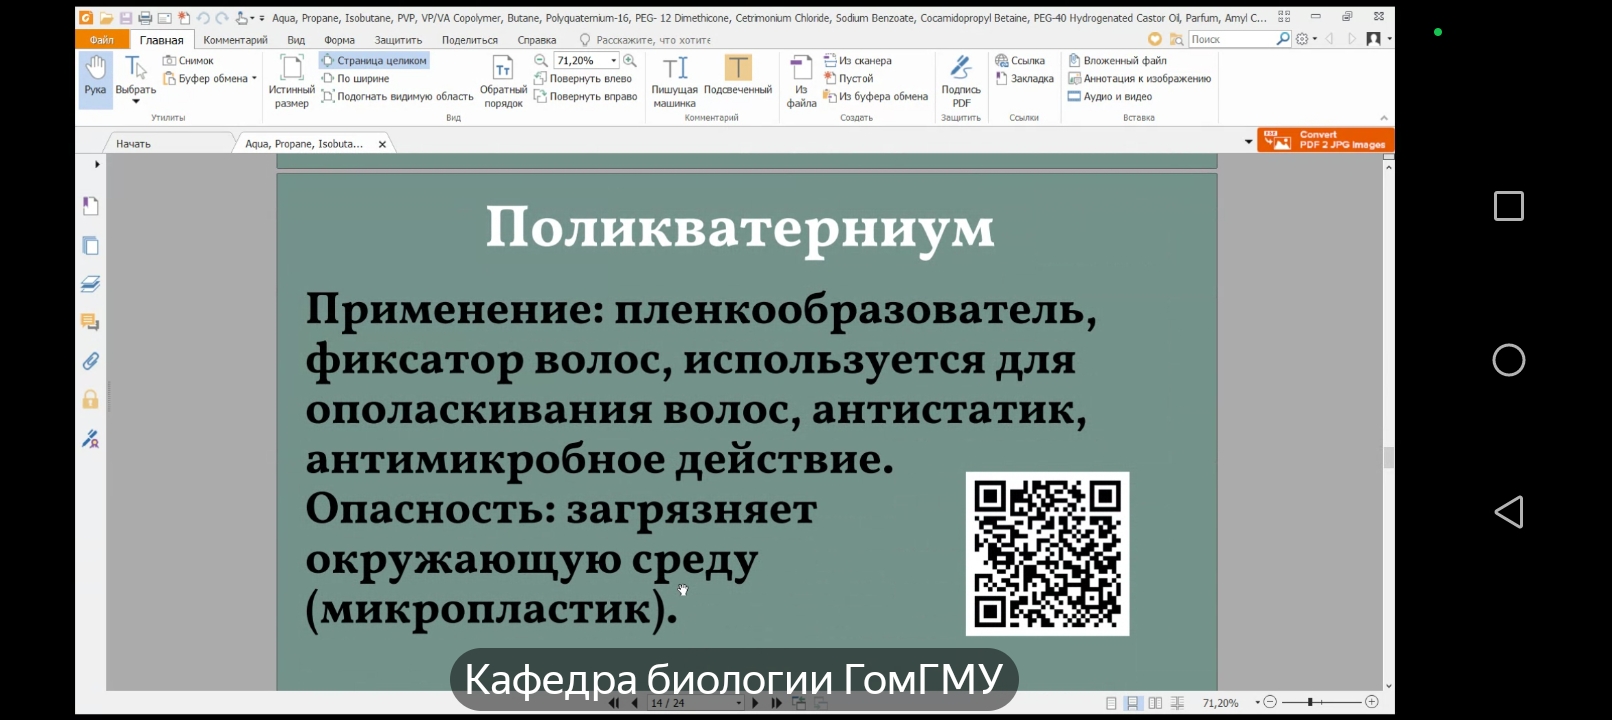
Task: Insert a Вложенный файл attachment
Action: (x=1117, y=60)
